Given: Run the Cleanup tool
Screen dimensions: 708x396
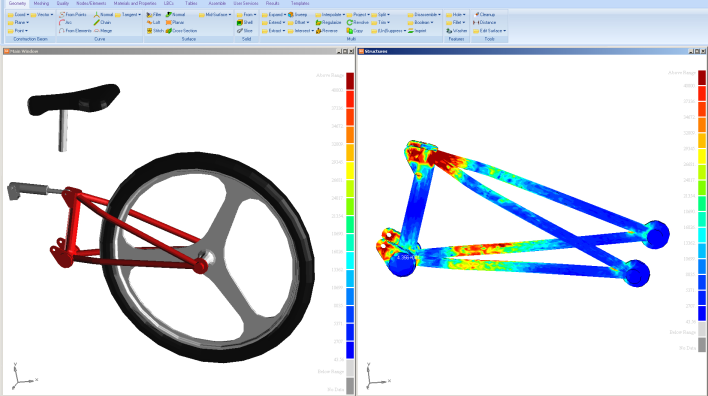Looking at the screenshot, I should 484,14.
